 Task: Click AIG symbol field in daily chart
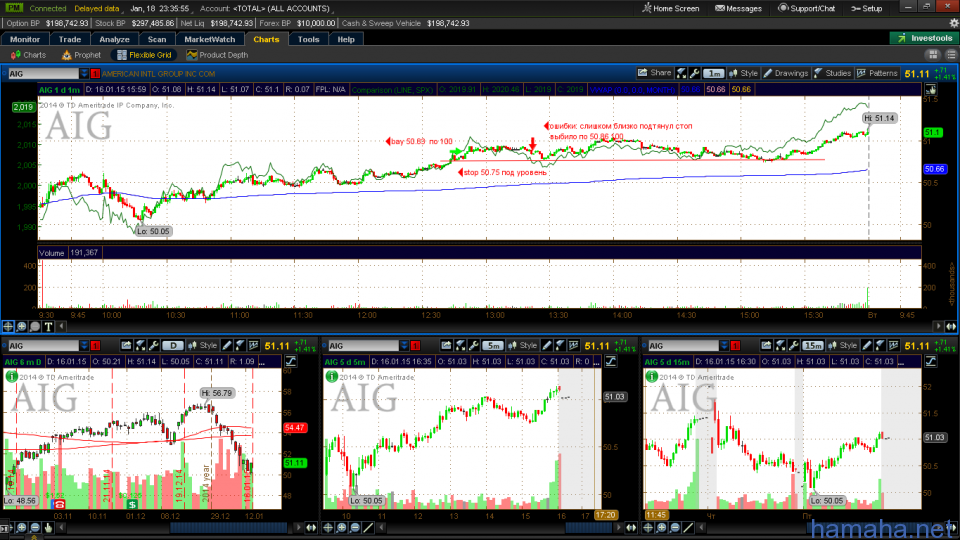[x=43, y=346]
